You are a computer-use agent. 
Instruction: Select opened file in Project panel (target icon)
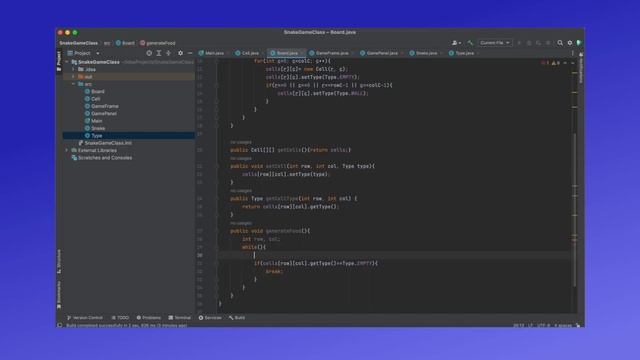point(149,53)
